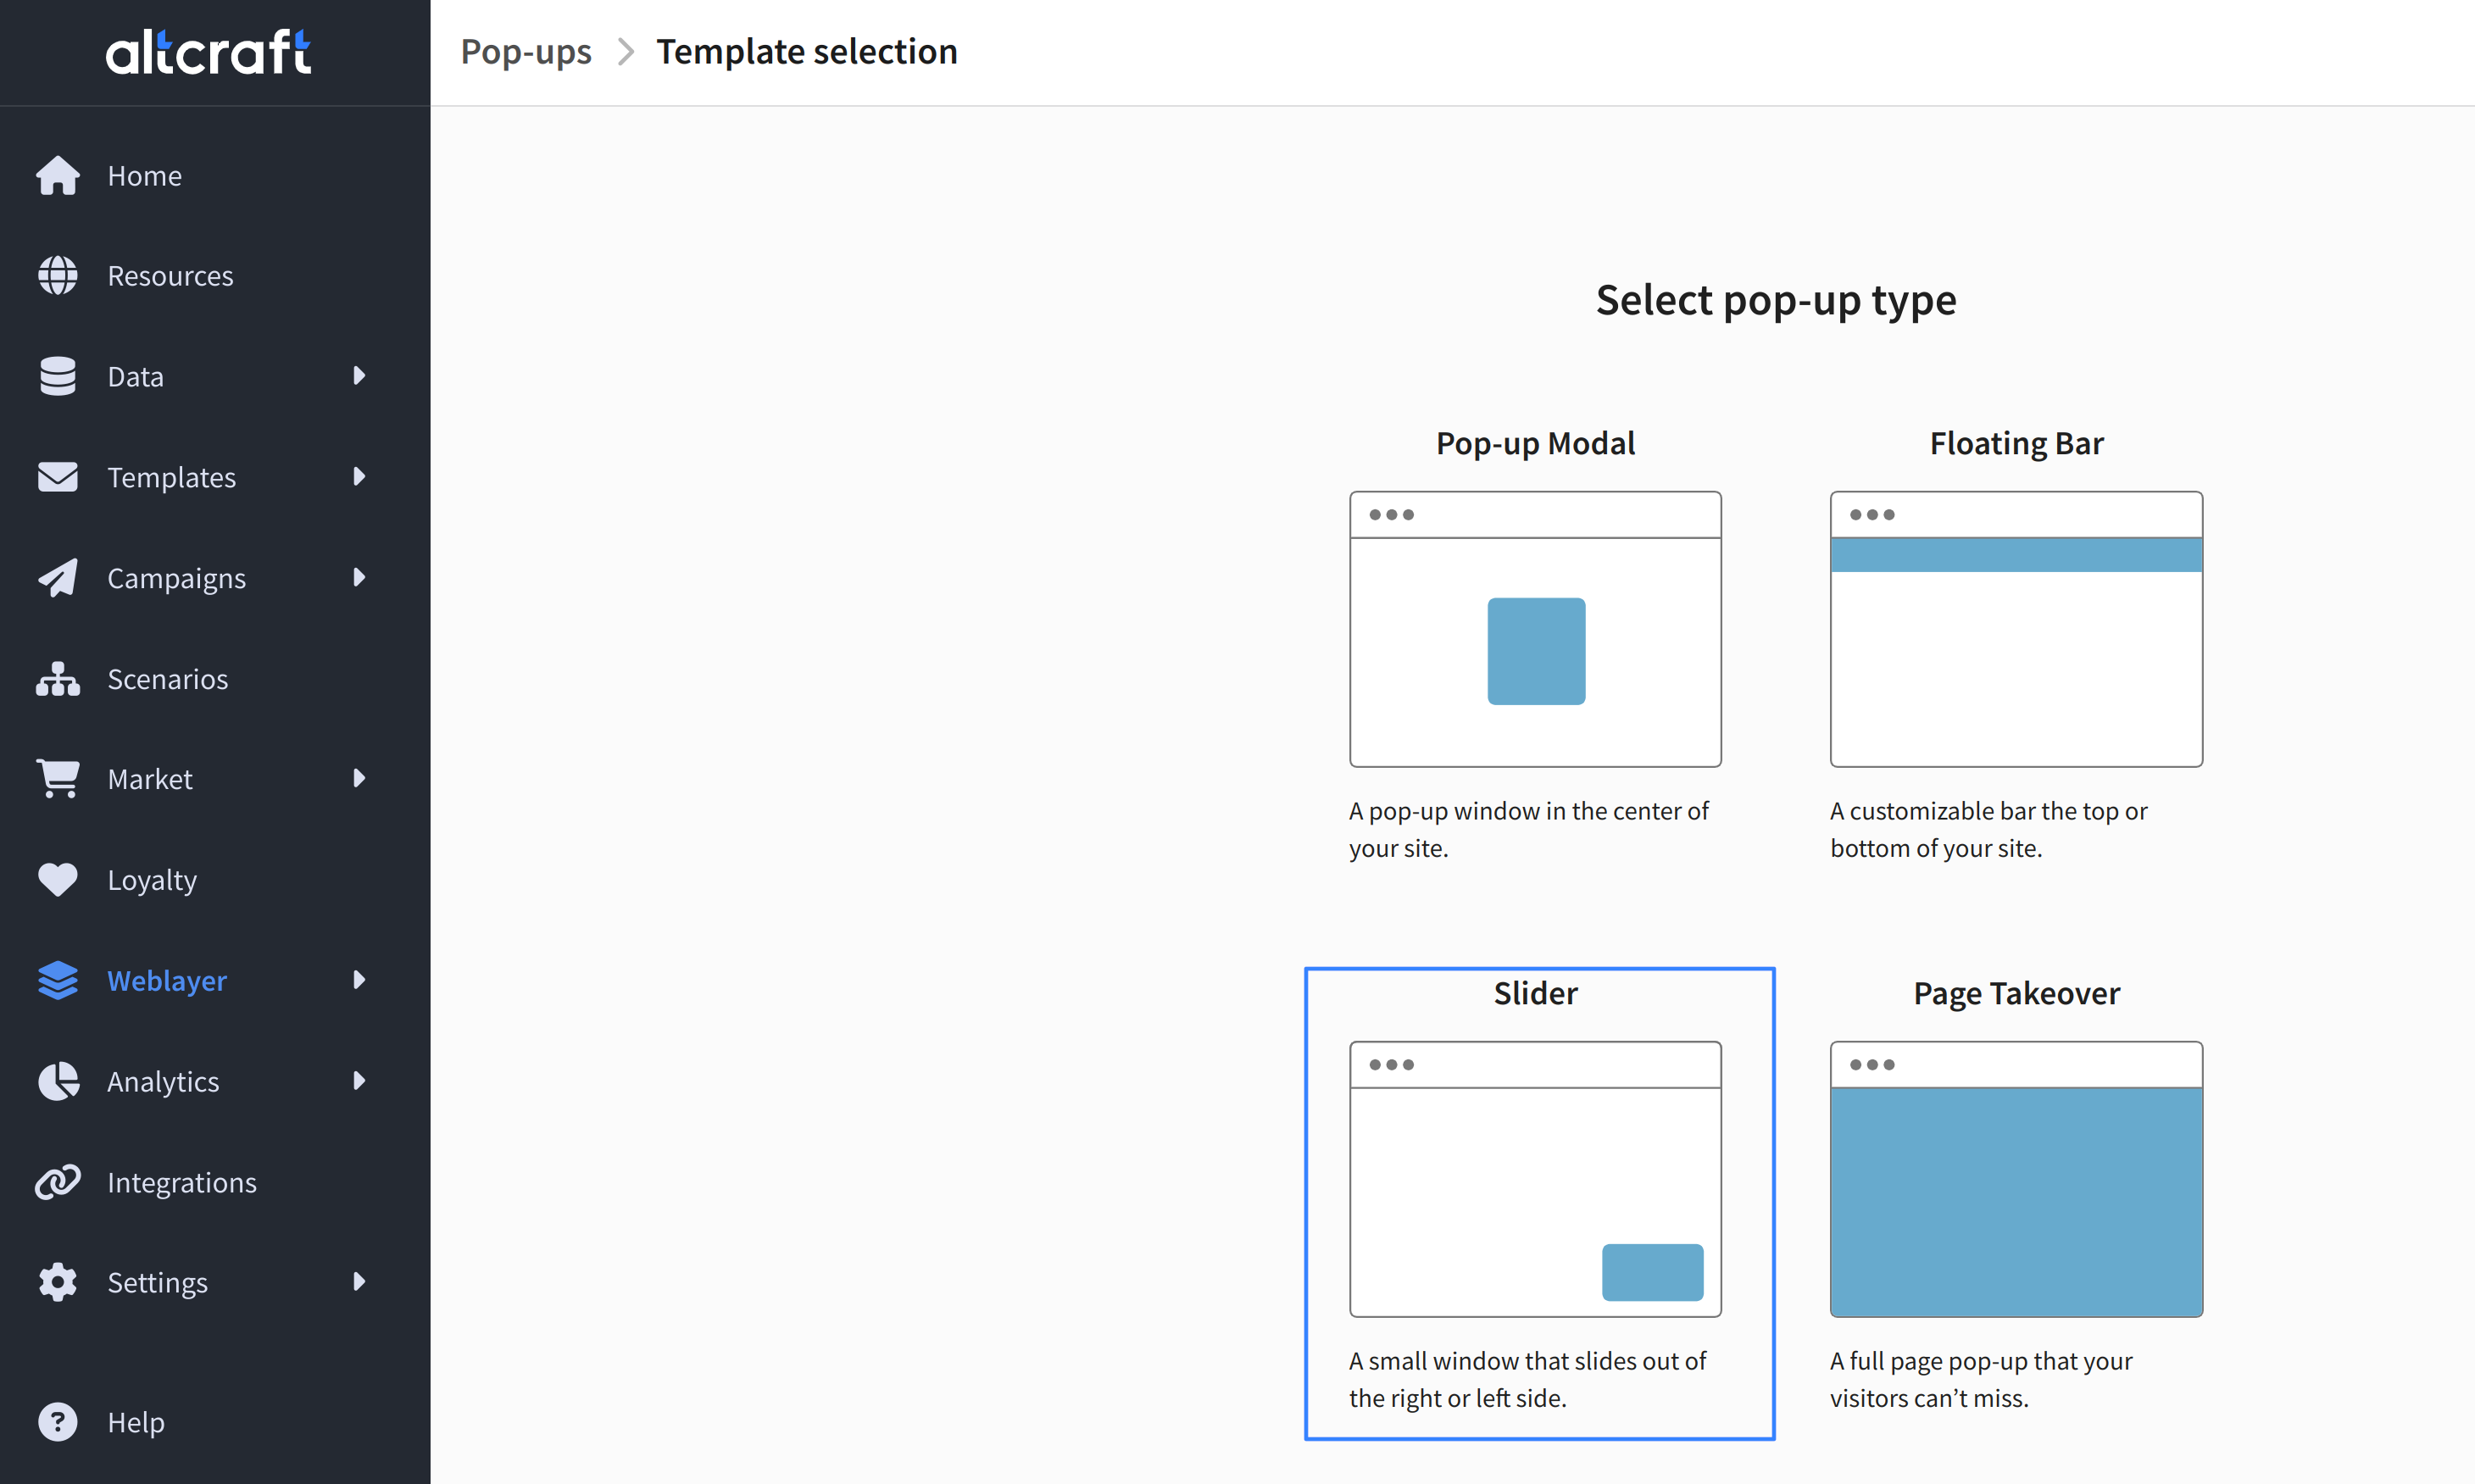Select the Pop-up Modal preview thumbnail
The image size is (2475, 1484).
(x=1535, y=629)
